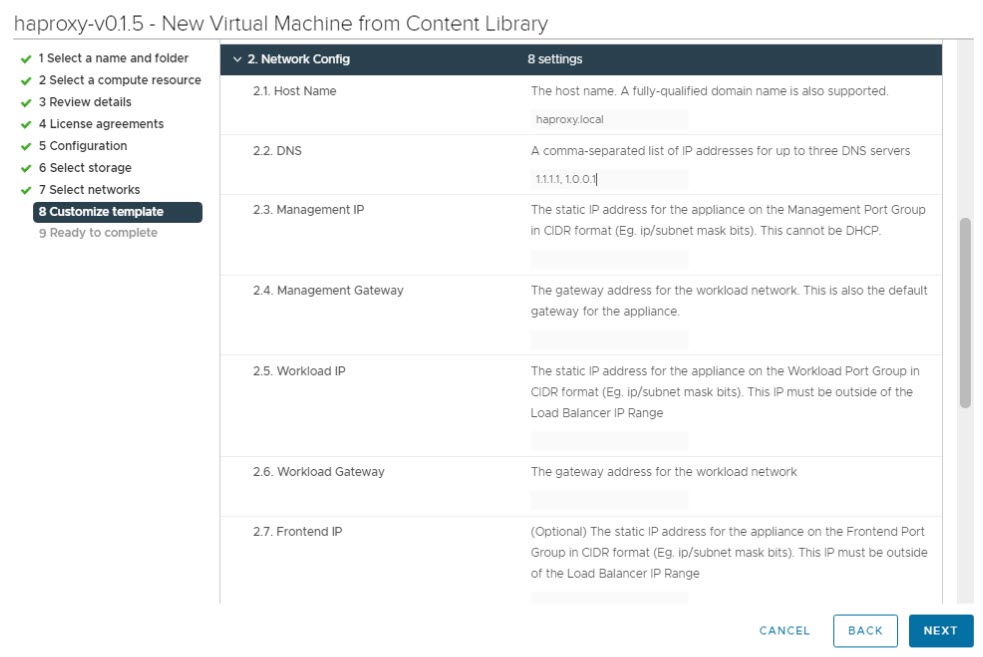Click checkmark icon next to Review details
Image resolution: width=983 pixels, height=657 pixels.
(x=26, y=103)
